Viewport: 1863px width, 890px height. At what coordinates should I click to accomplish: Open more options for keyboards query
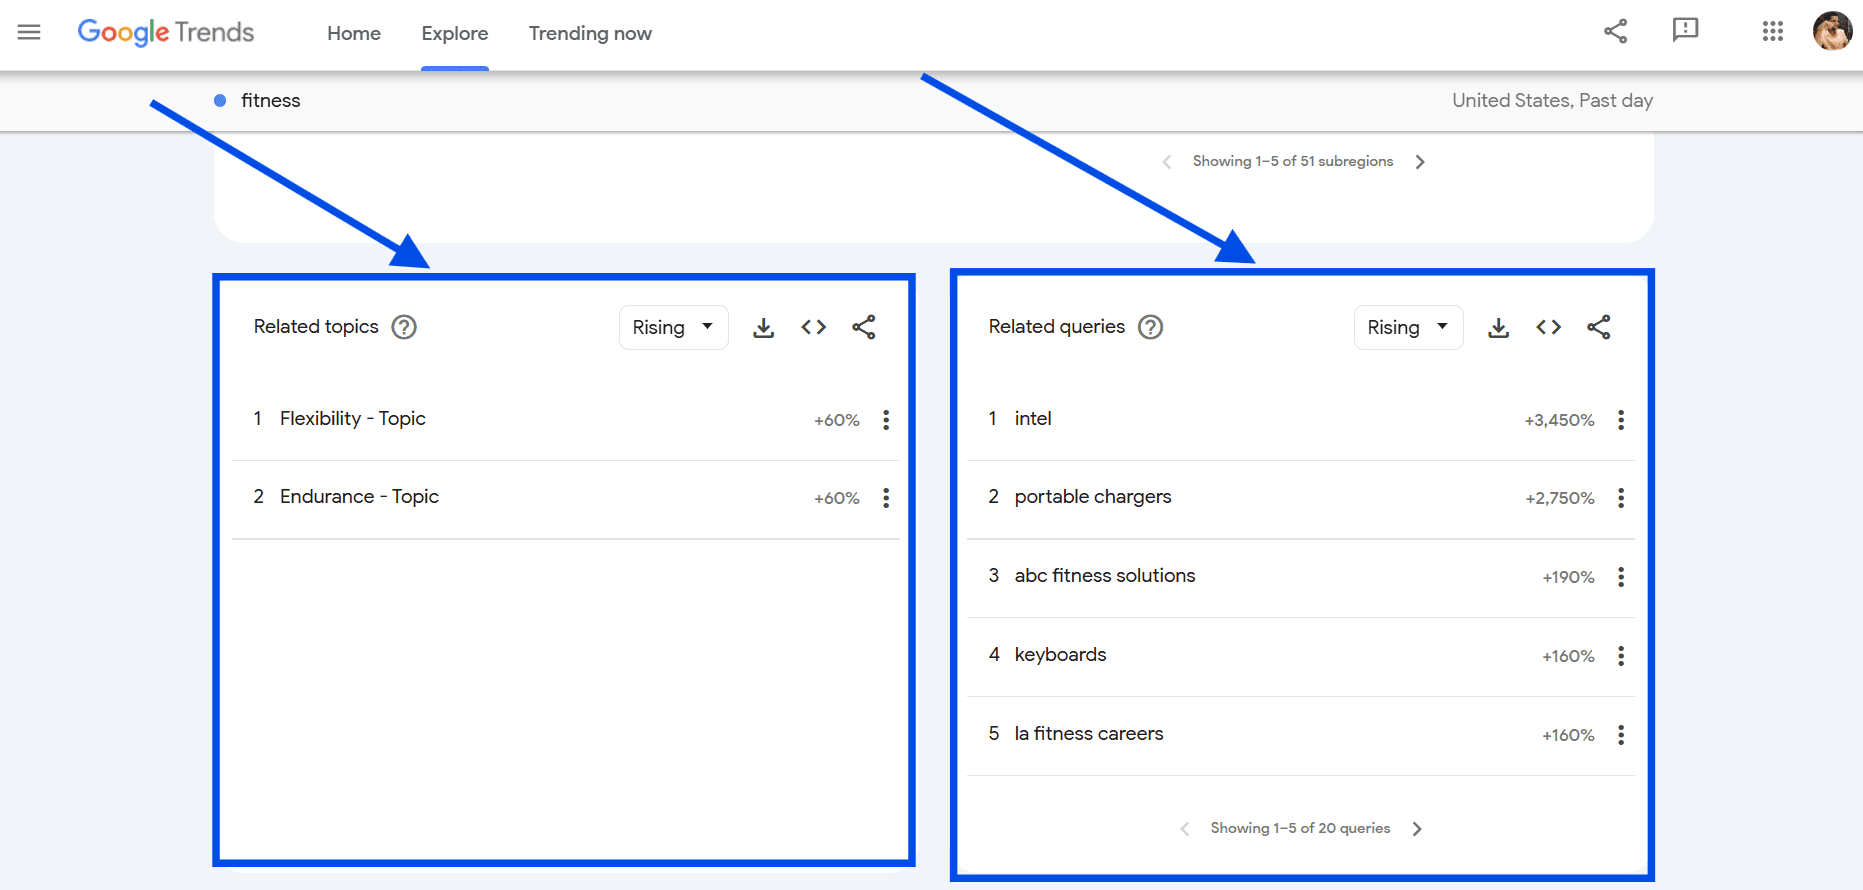(1621, 656)
